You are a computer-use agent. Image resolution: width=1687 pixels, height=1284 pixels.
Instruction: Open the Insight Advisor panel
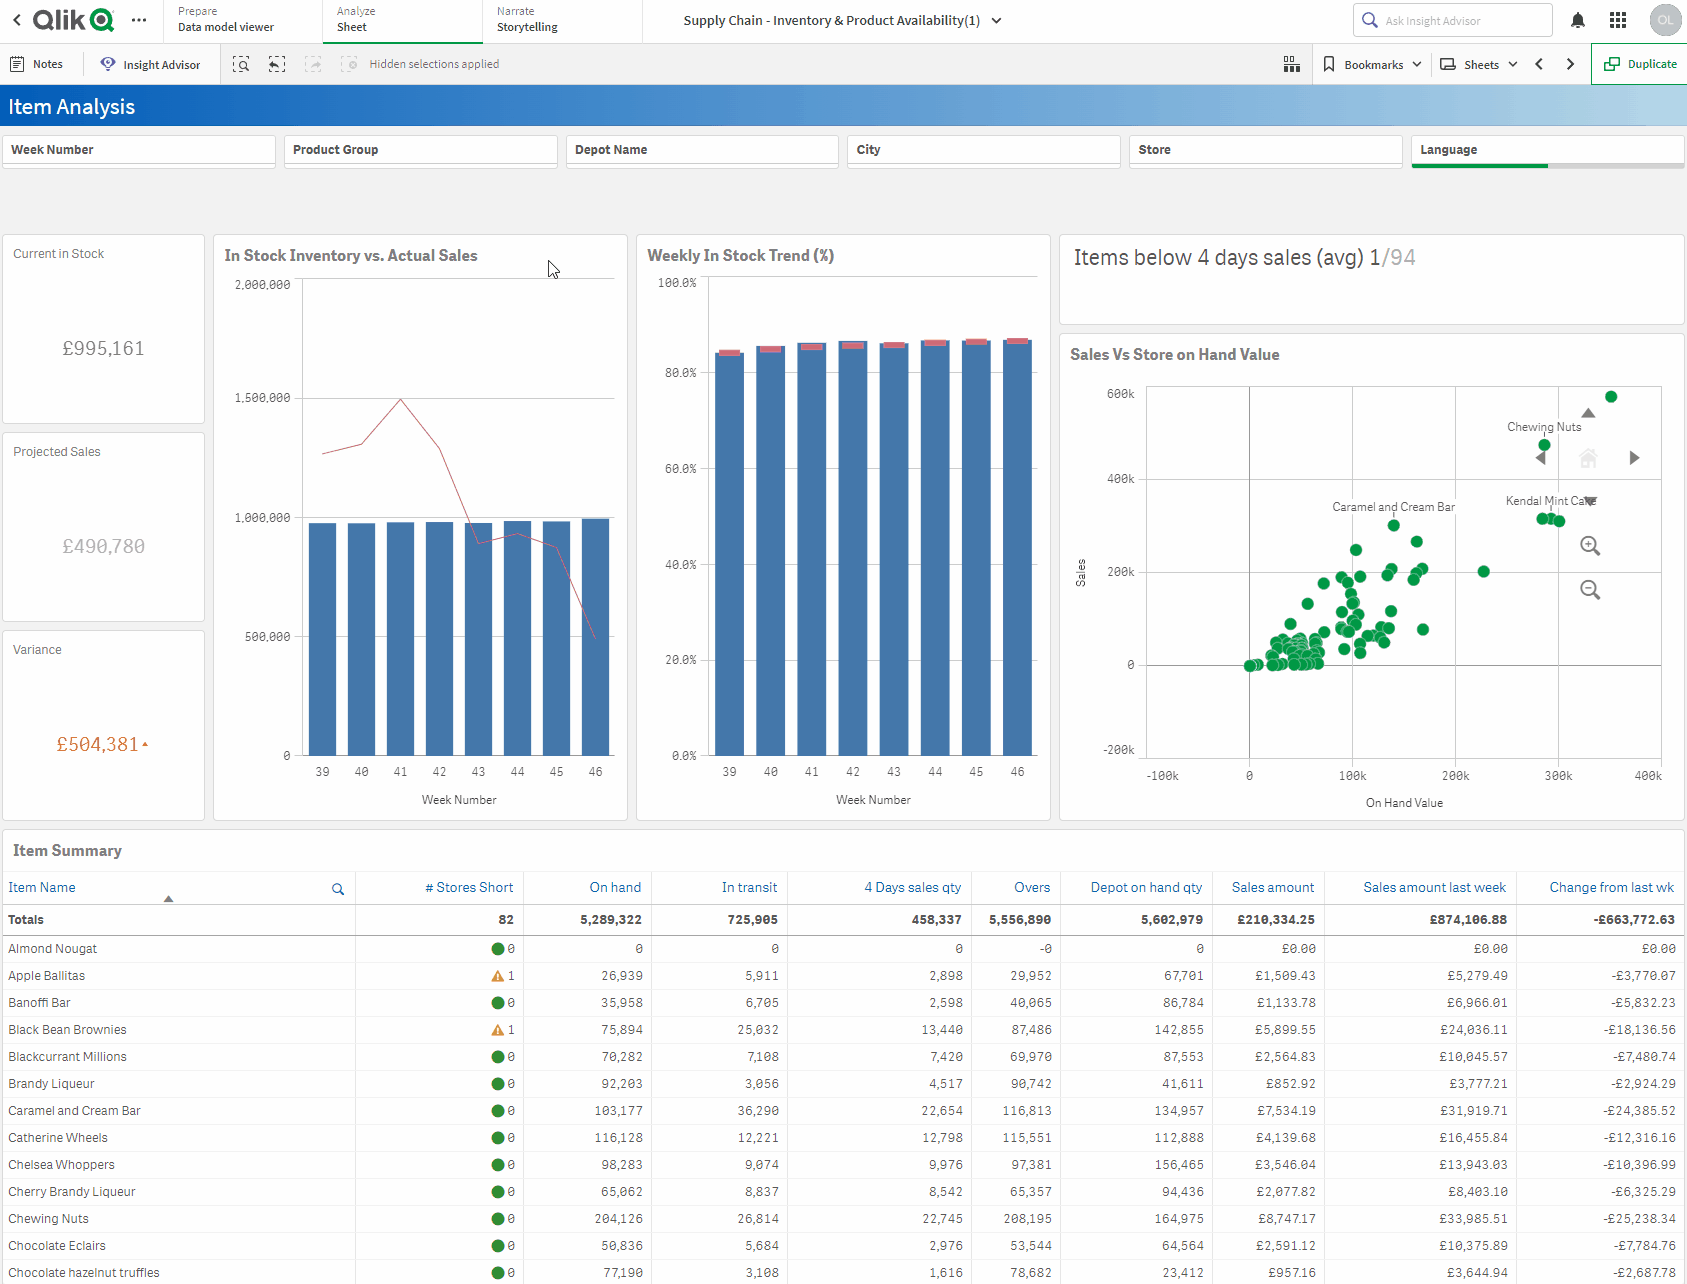coord(151,63)
